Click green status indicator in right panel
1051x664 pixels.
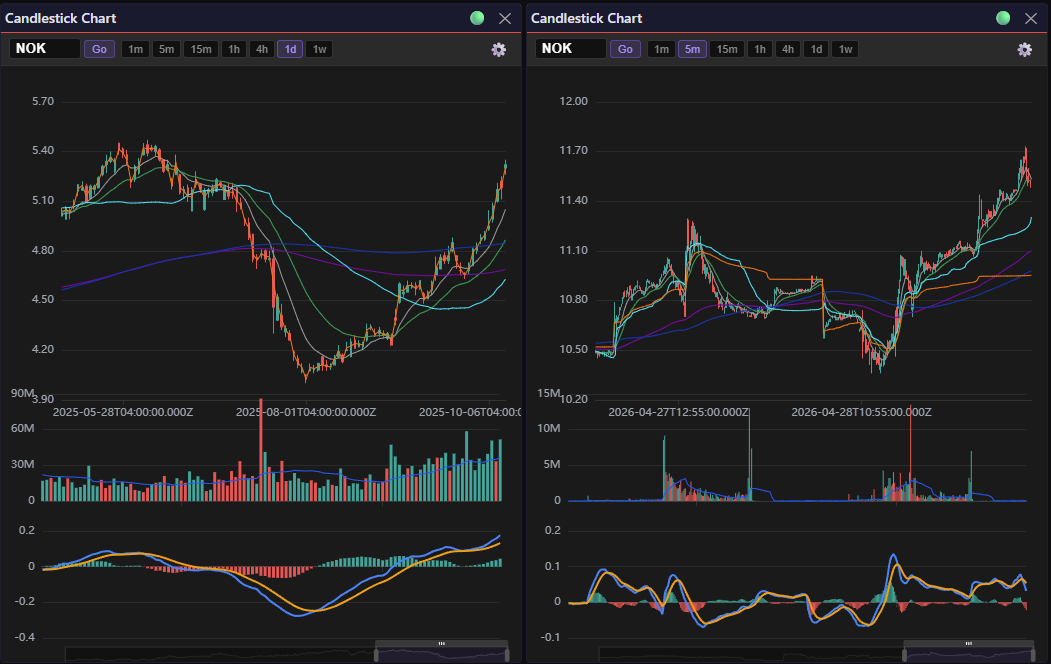point(1004,18)
